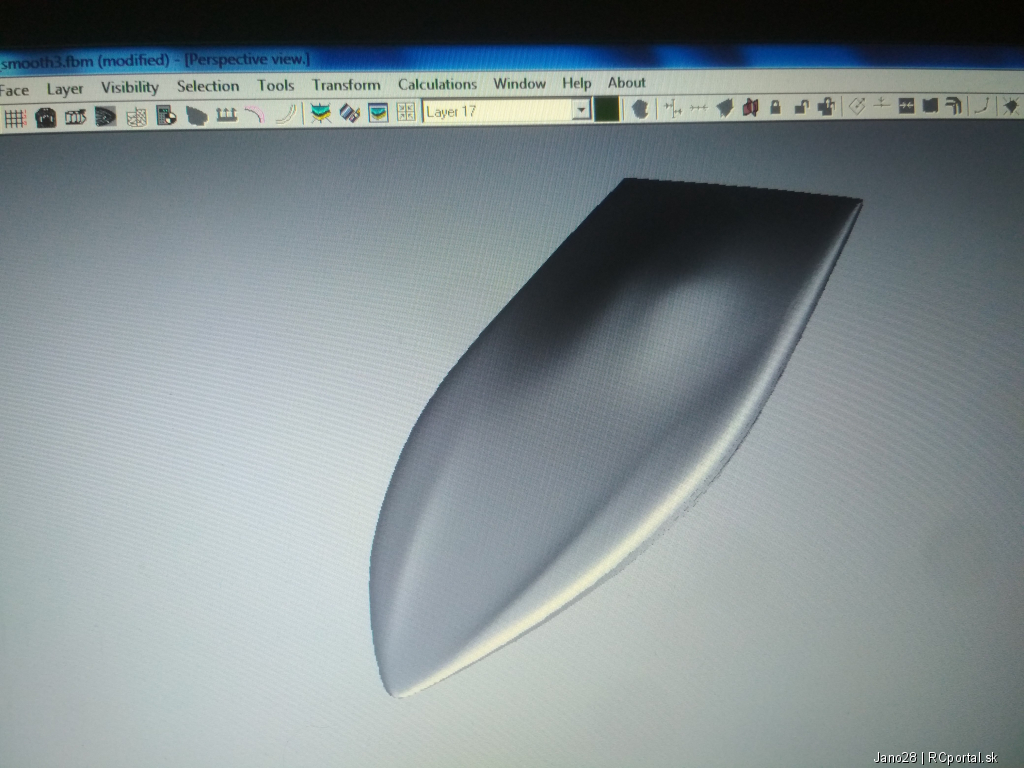Open the Tools menu
This screenshot has height=768, width=1024.
tap(276, 86)
